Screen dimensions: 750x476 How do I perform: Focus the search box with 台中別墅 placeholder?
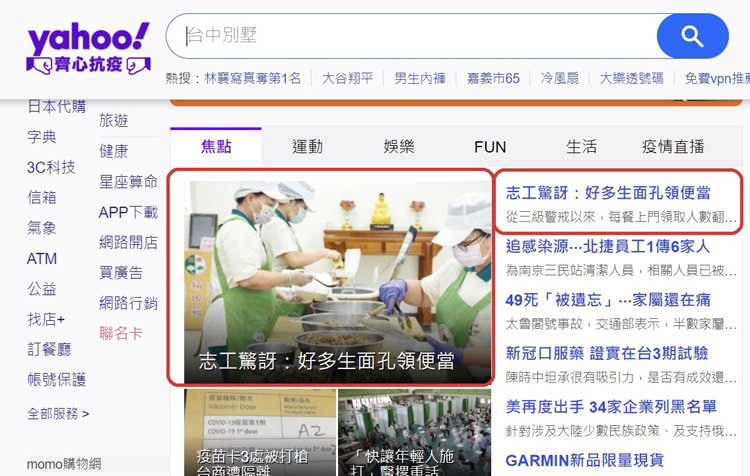pos(411,36)
